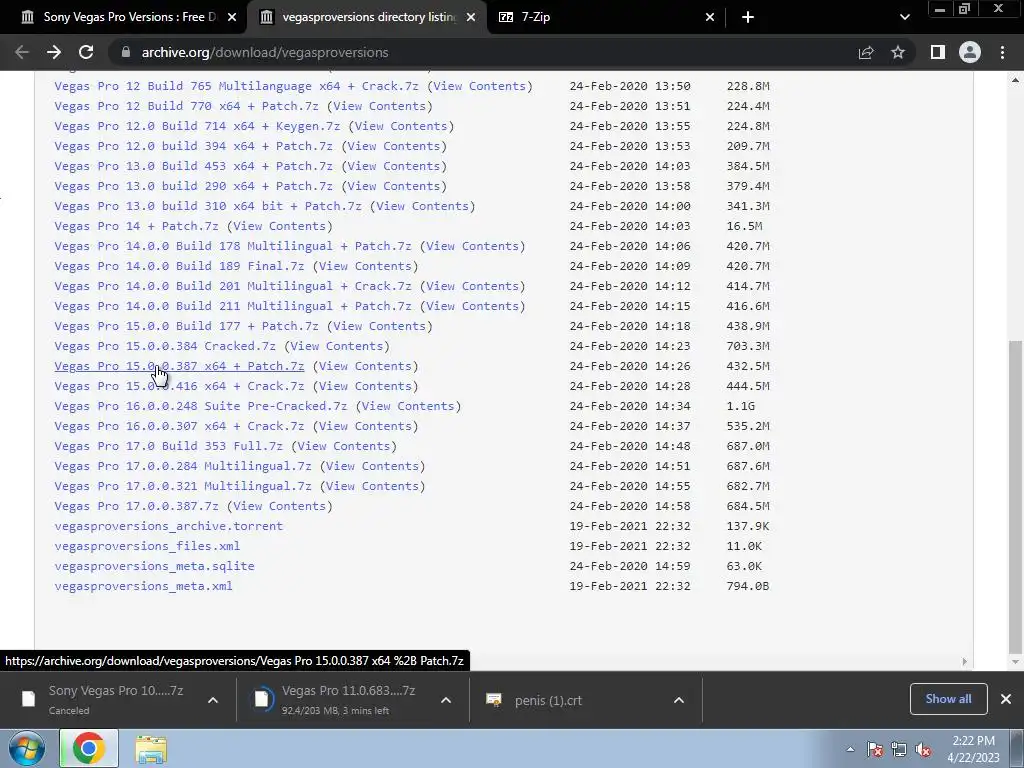Download Vegas Pro 12.0 Build 714 x64 + Keygen.7z
This screenshot has height=768, width=1024.
pos(197,126)
